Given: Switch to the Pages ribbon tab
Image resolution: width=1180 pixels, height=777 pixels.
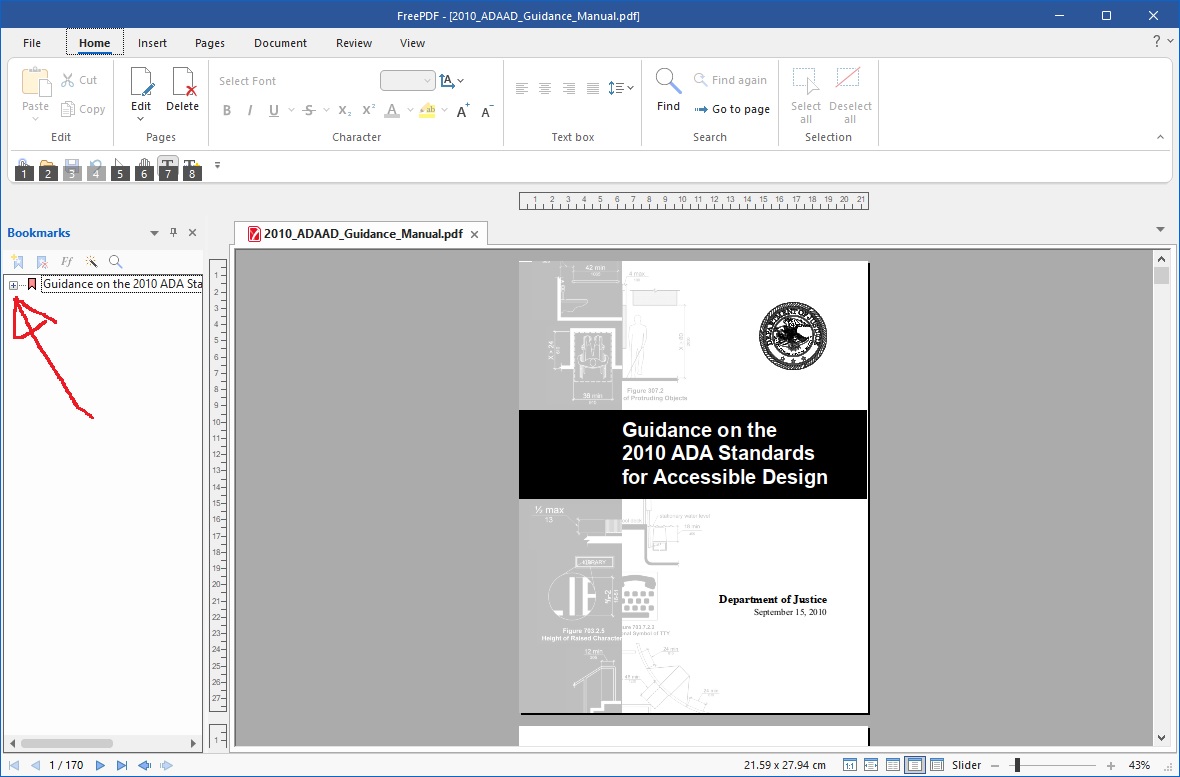Looking at the screenshot, I should click(x=210, y=43).
